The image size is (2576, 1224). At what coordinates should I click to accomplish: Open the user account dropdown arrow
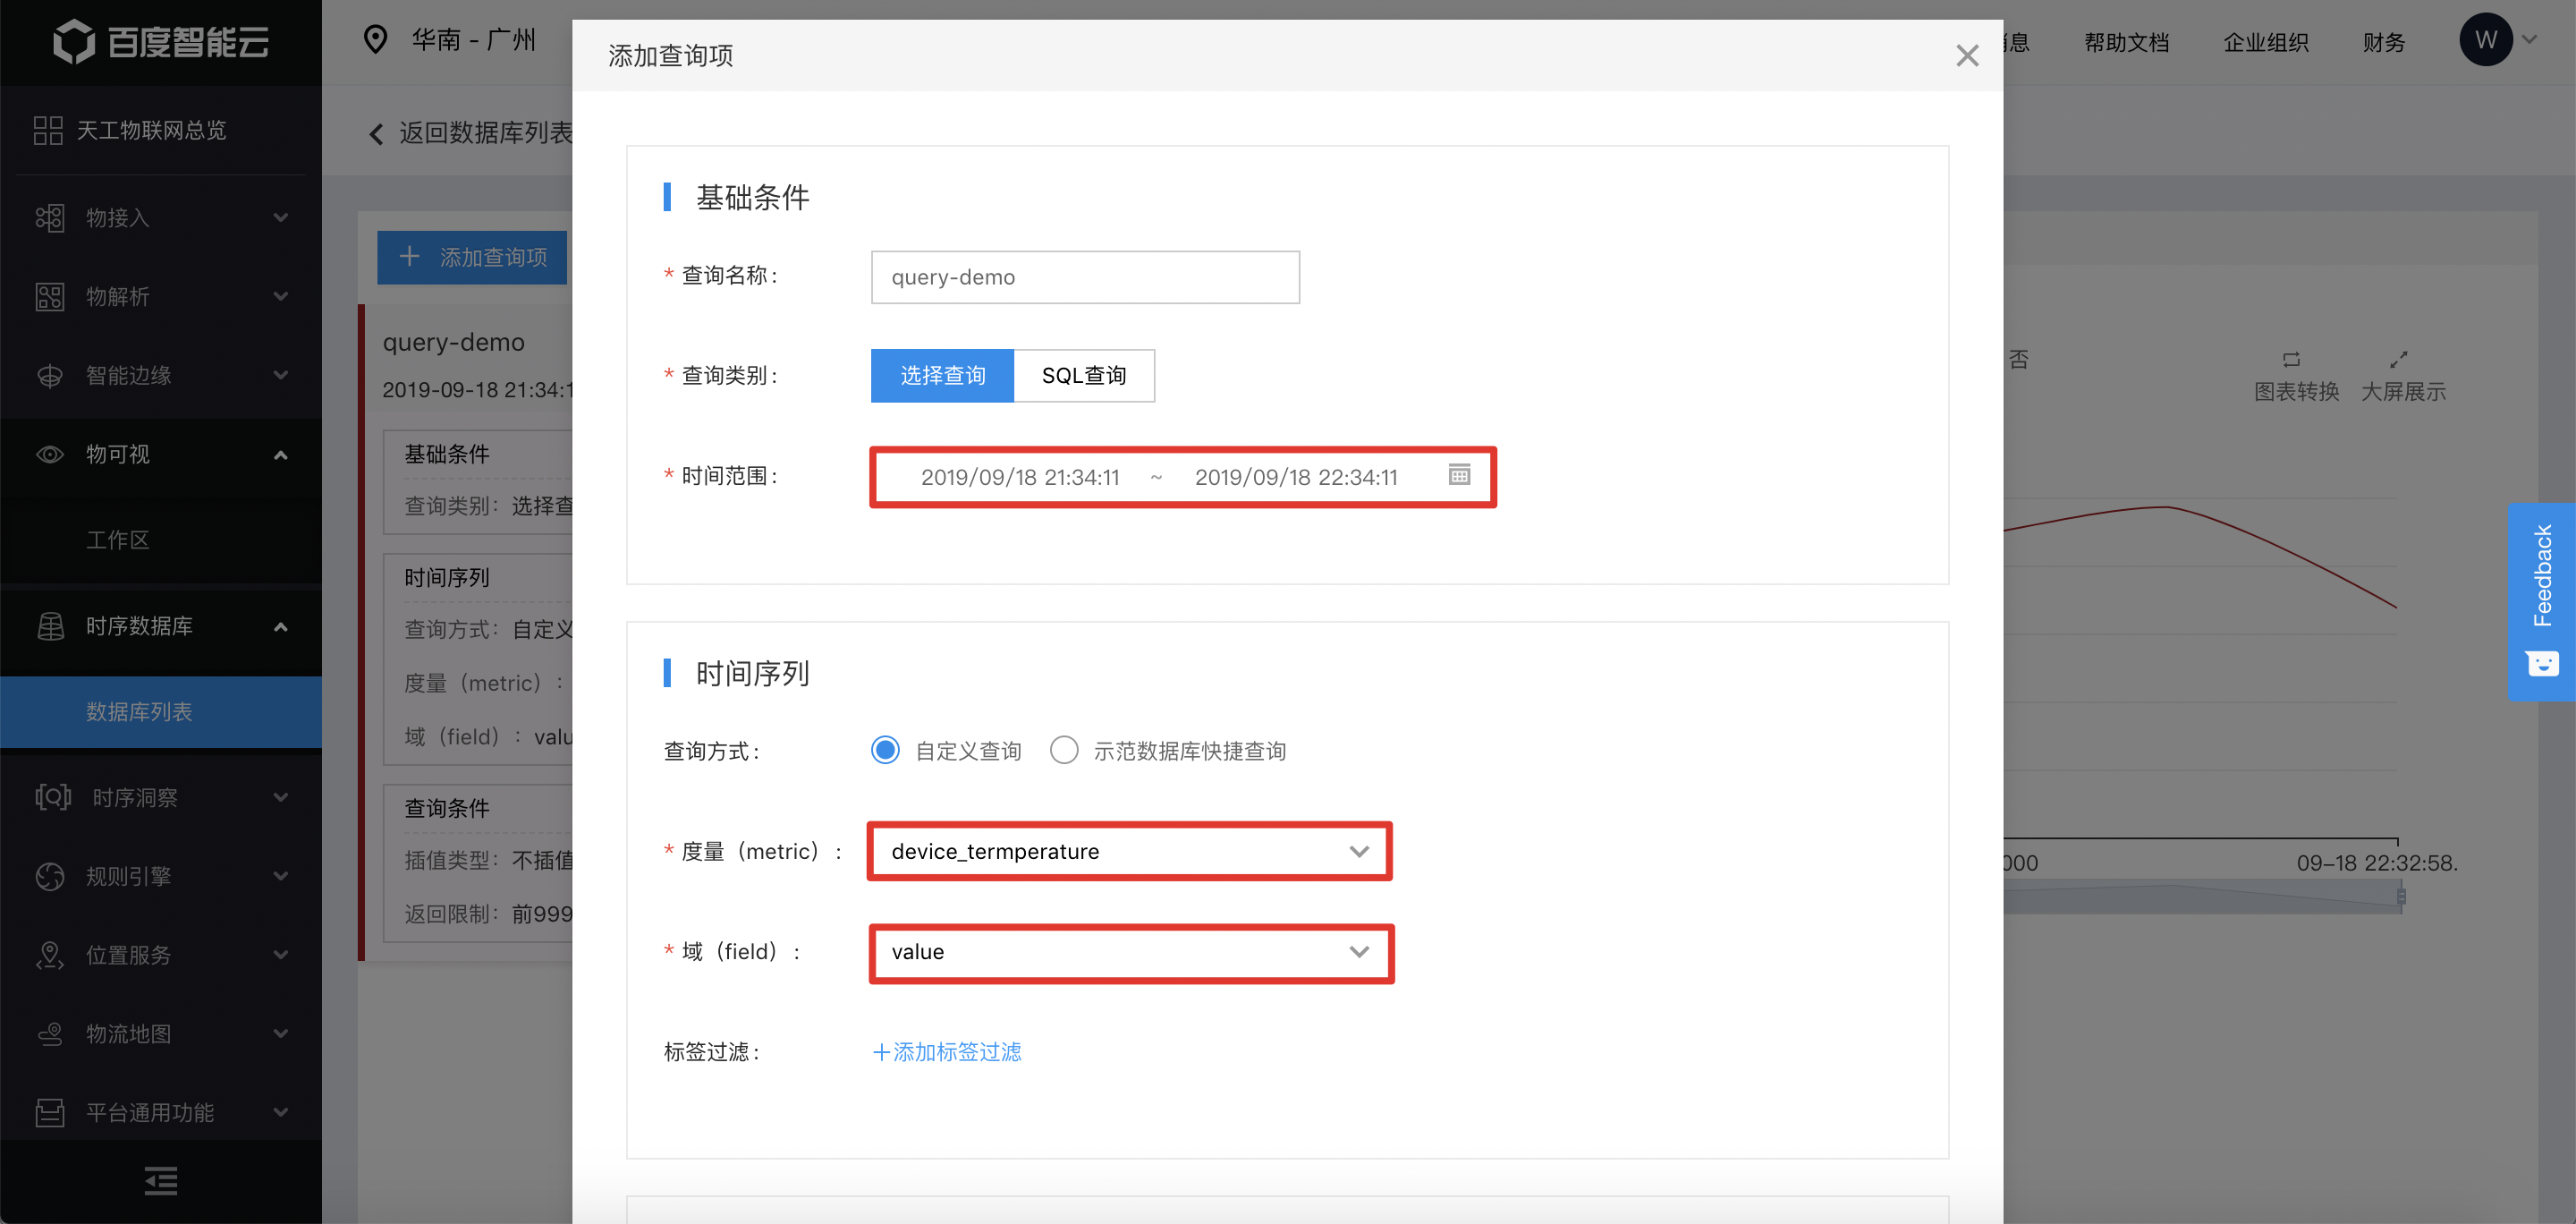click(x=2530, y=40)
